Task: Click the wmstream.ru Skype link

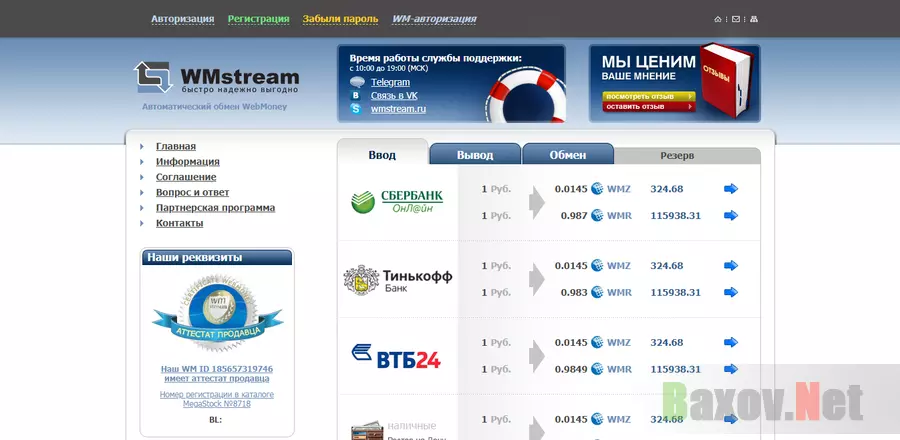Action: click(398, 109)
